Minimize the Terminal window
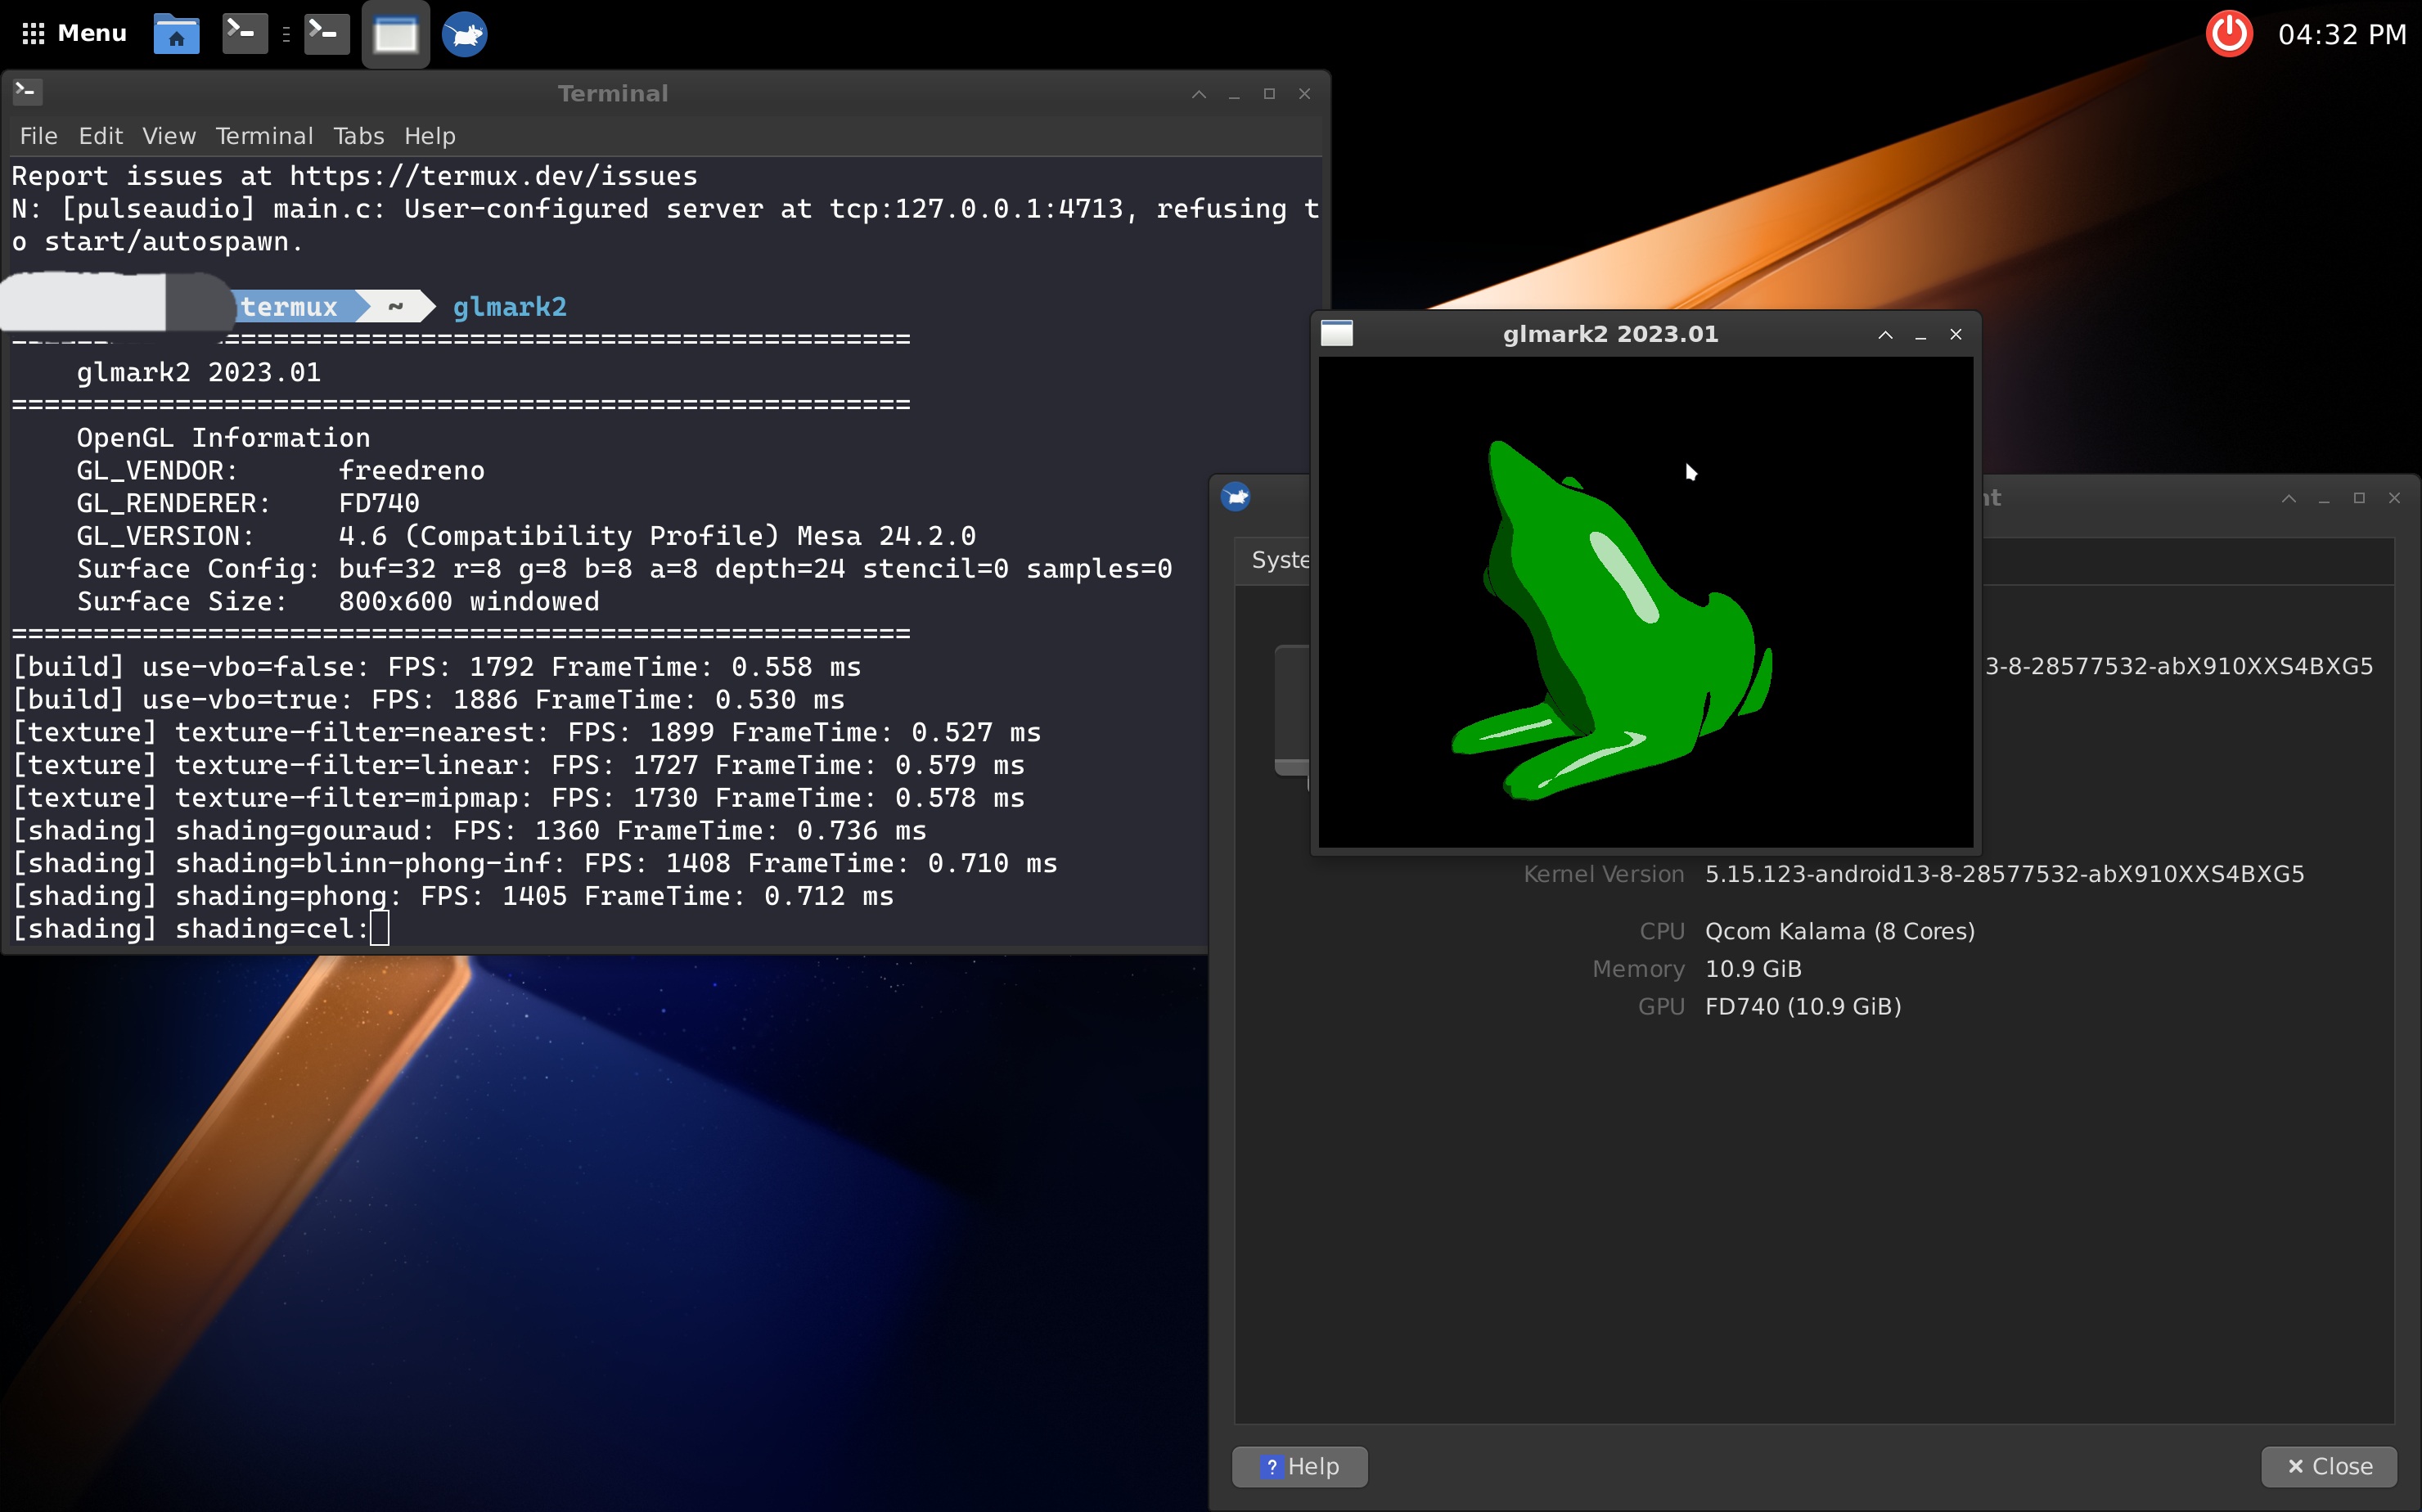 pyautogui.click(x=1234, y=93)
